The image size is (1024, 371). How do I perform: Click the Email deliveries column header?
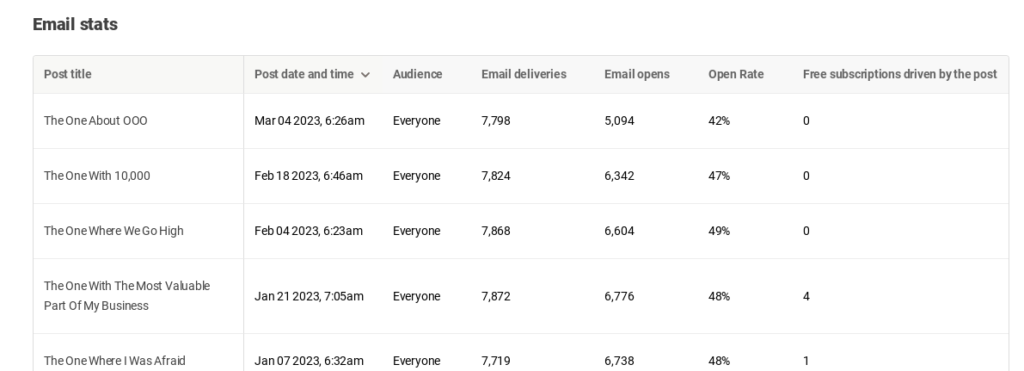(524, 74)
